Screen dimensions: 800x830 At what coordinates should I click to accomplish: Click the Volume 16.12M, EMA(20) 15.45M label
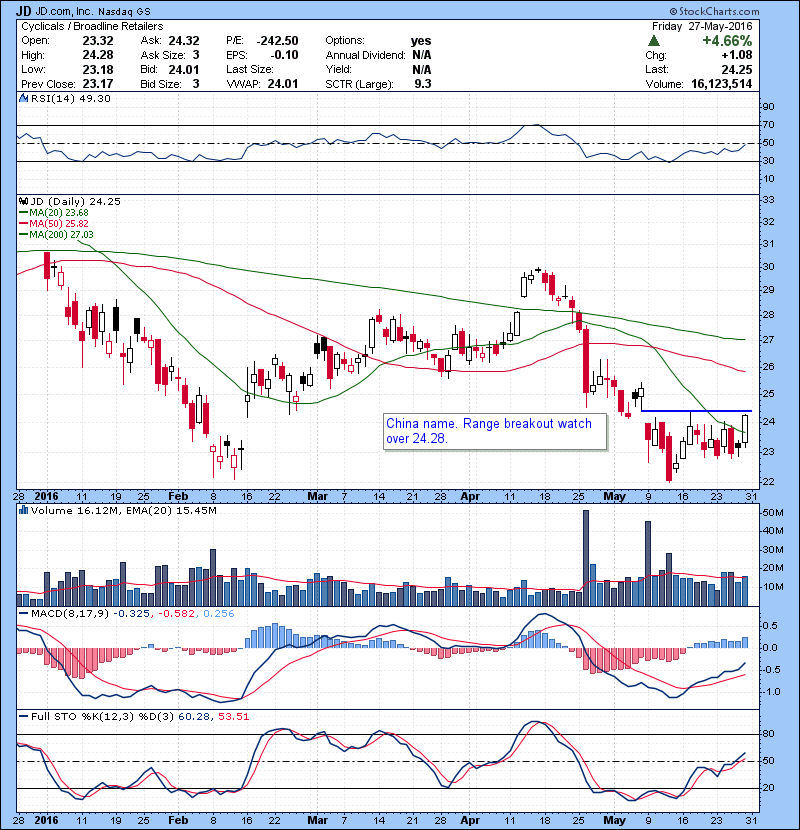point(123,510)
